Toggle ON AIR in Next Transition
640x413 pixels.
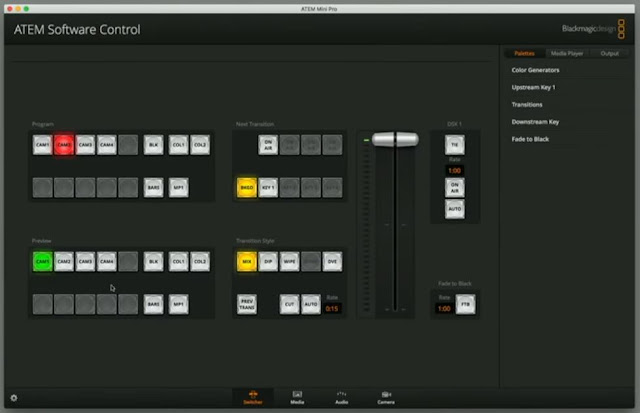click(x=268, y=145)
